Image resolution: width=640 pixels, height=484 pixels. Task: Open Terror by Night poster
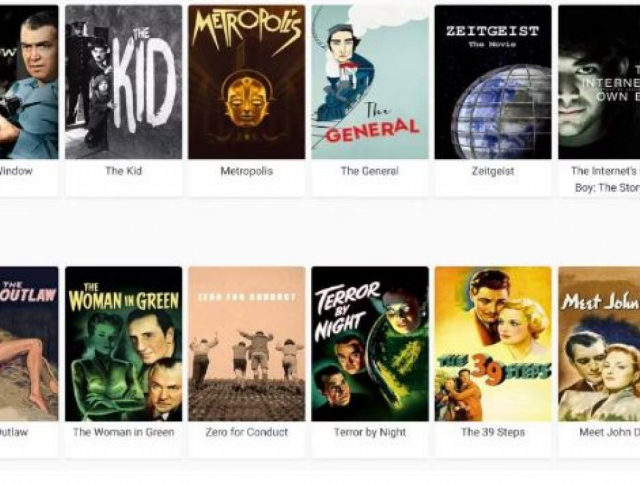(370, 344)
